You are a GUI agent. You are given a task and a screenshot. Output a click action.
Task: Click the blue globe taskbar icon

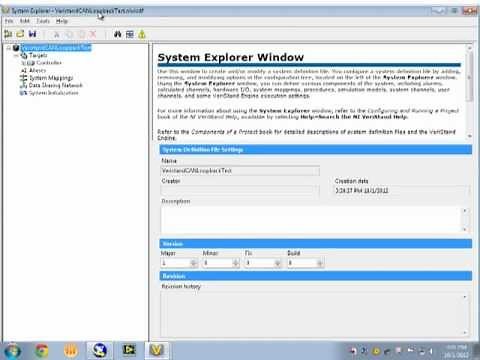coord(99,350)
